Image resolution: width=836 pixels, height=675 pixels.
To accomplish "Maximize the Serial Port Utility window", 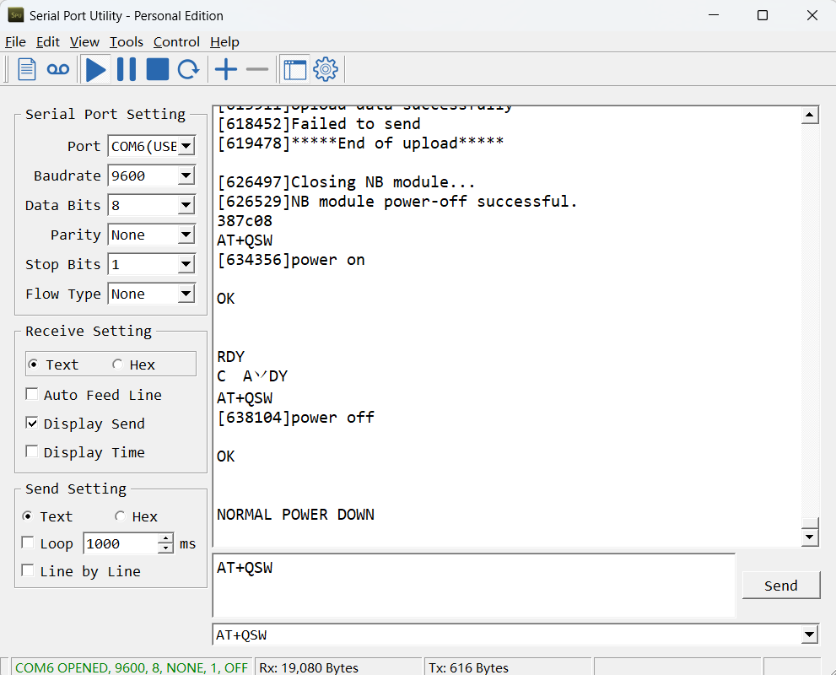I will coord(762,15).
